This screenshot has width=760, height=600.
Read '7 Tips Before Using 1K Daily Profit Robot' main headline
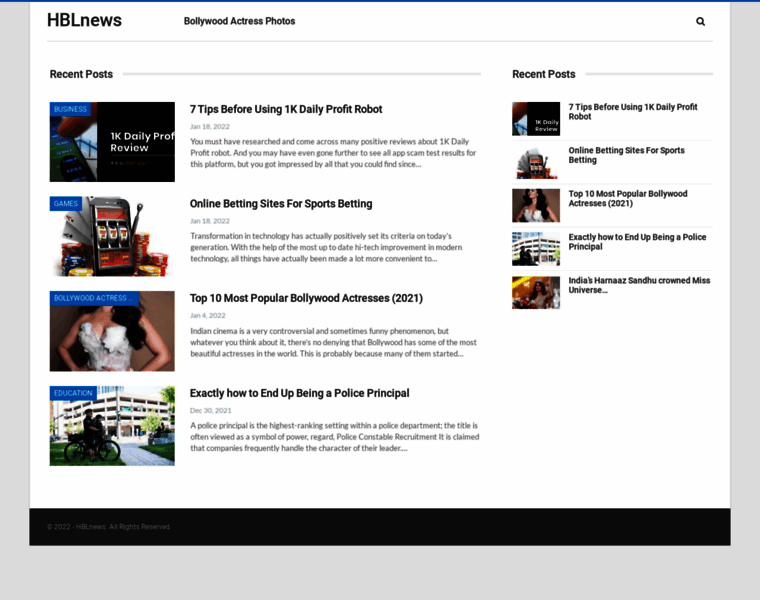(x=286, y=109)
